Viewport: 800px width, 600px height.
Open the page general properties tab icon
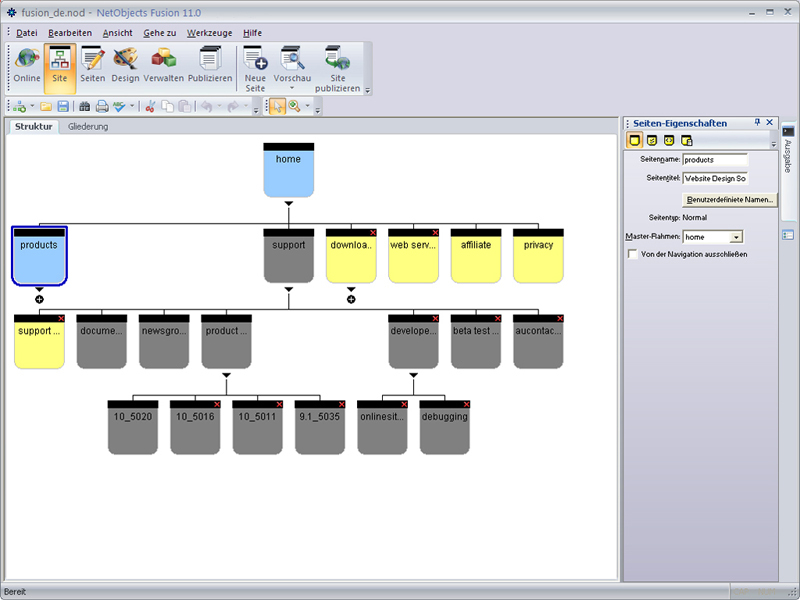tap(634, 140)
